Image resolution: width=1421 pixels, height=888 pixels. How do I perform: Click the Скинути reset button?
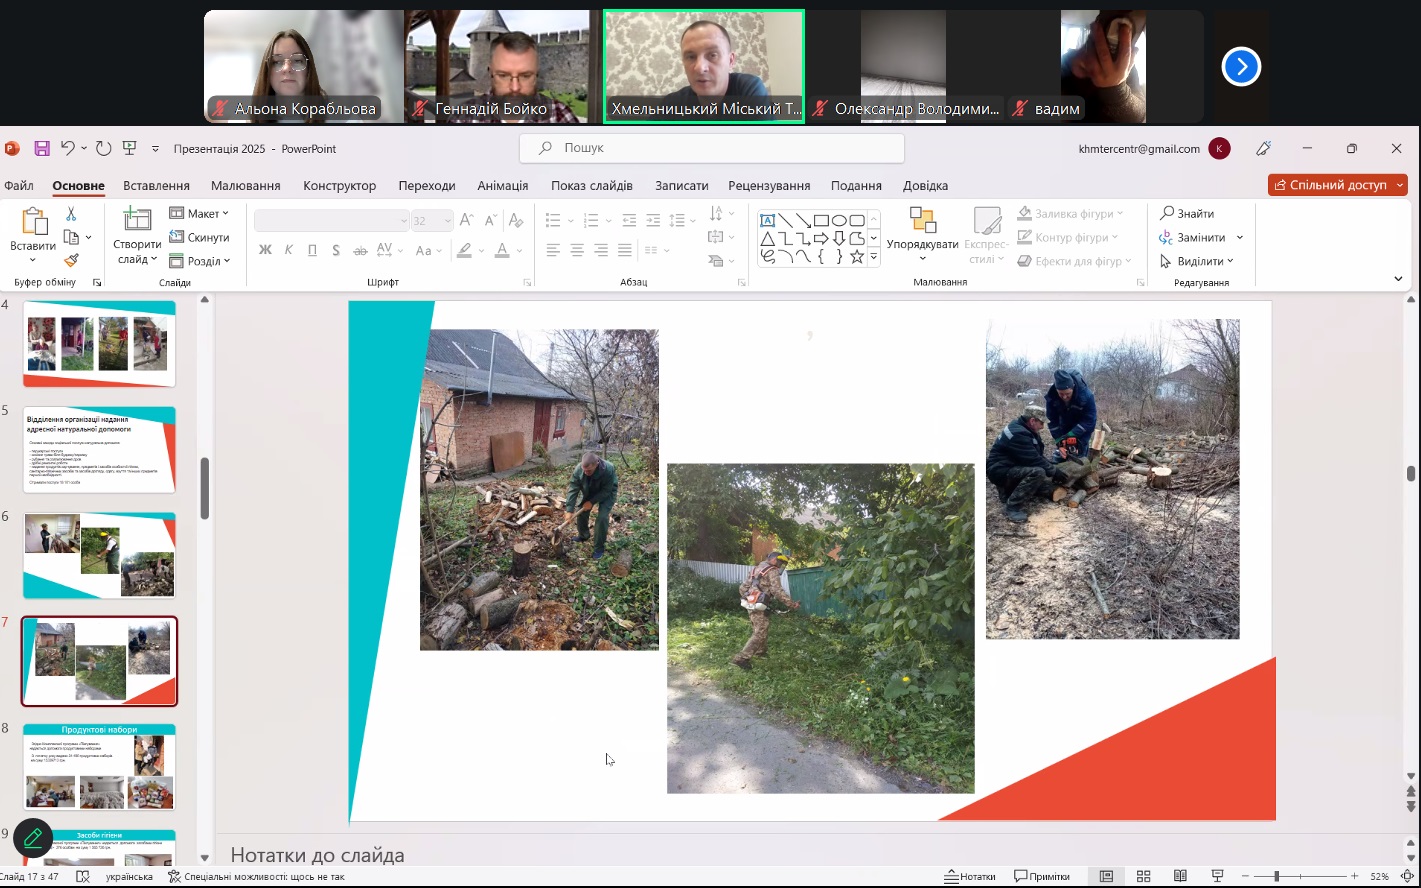[x=199, y=238]
